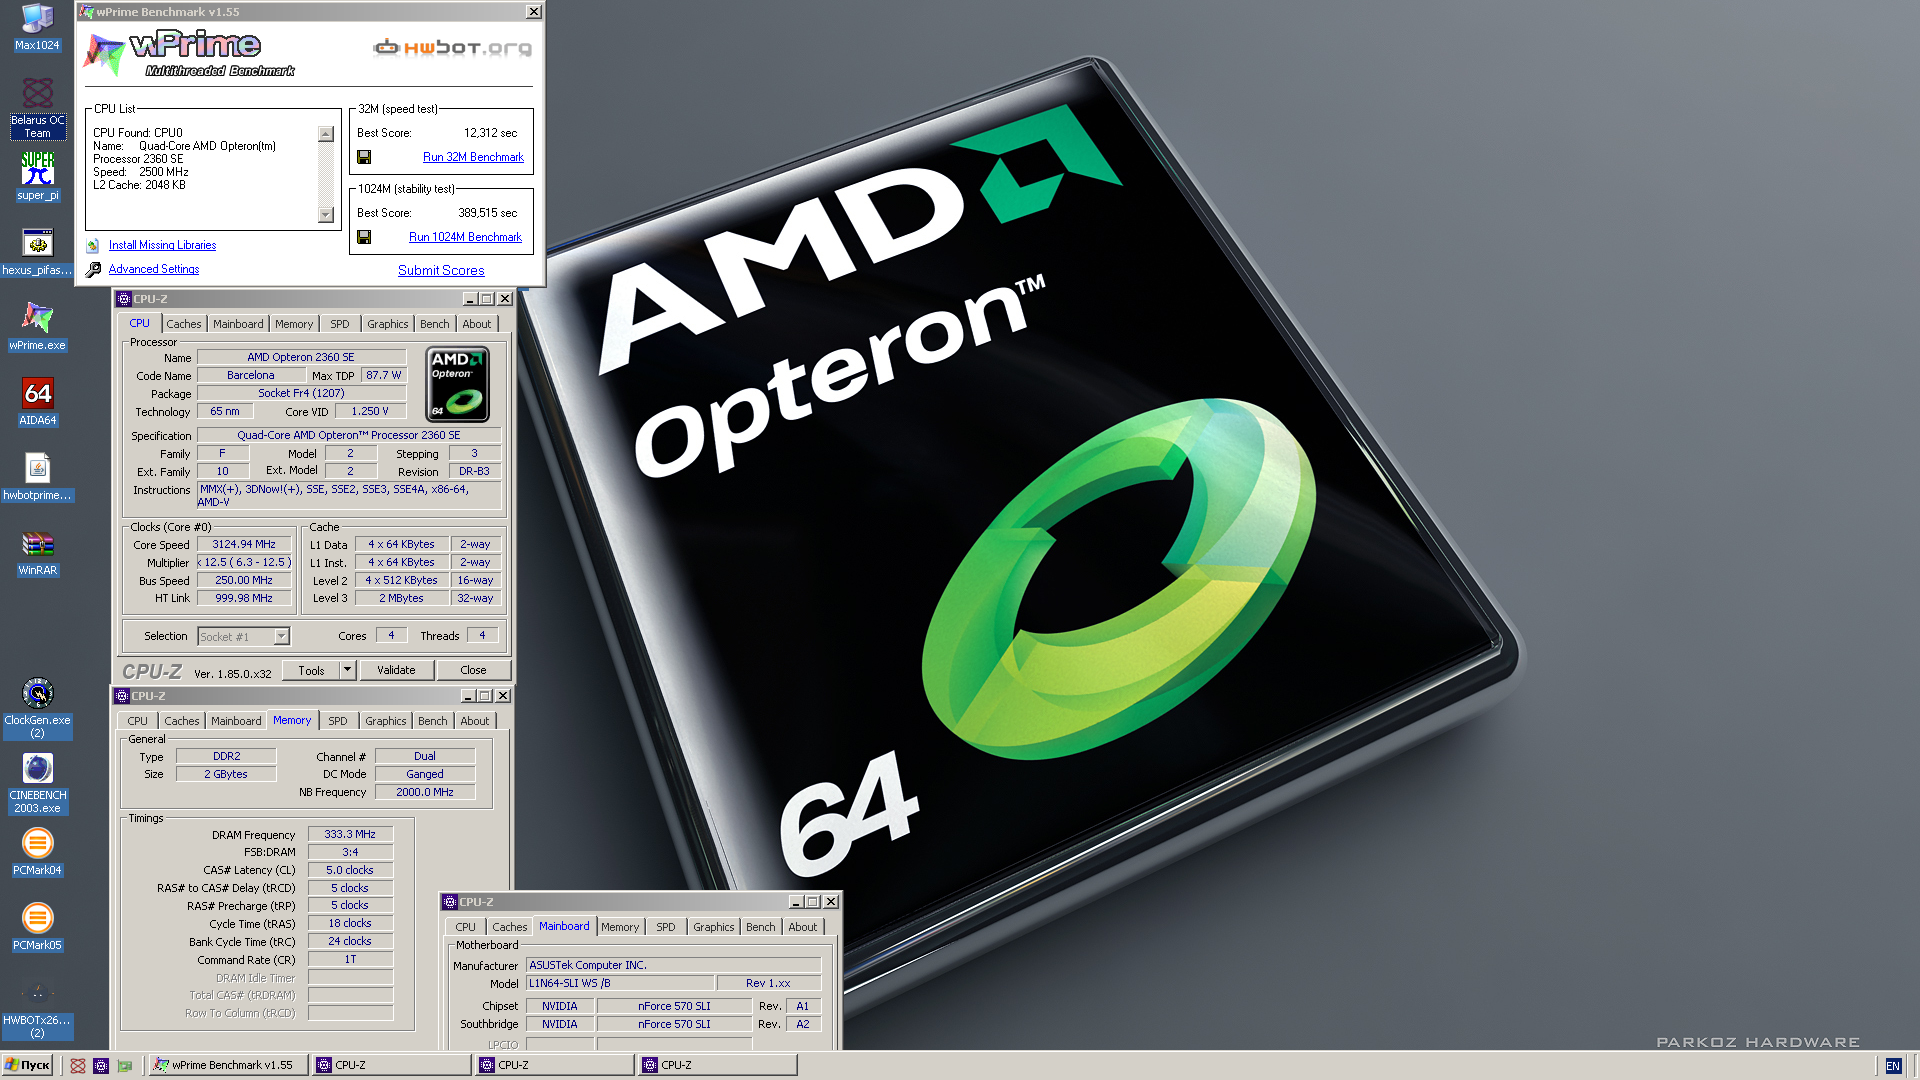Click the save icon for 32M best score
1920x1080 pixels.
pyautogui.click(x=364, y=157)
